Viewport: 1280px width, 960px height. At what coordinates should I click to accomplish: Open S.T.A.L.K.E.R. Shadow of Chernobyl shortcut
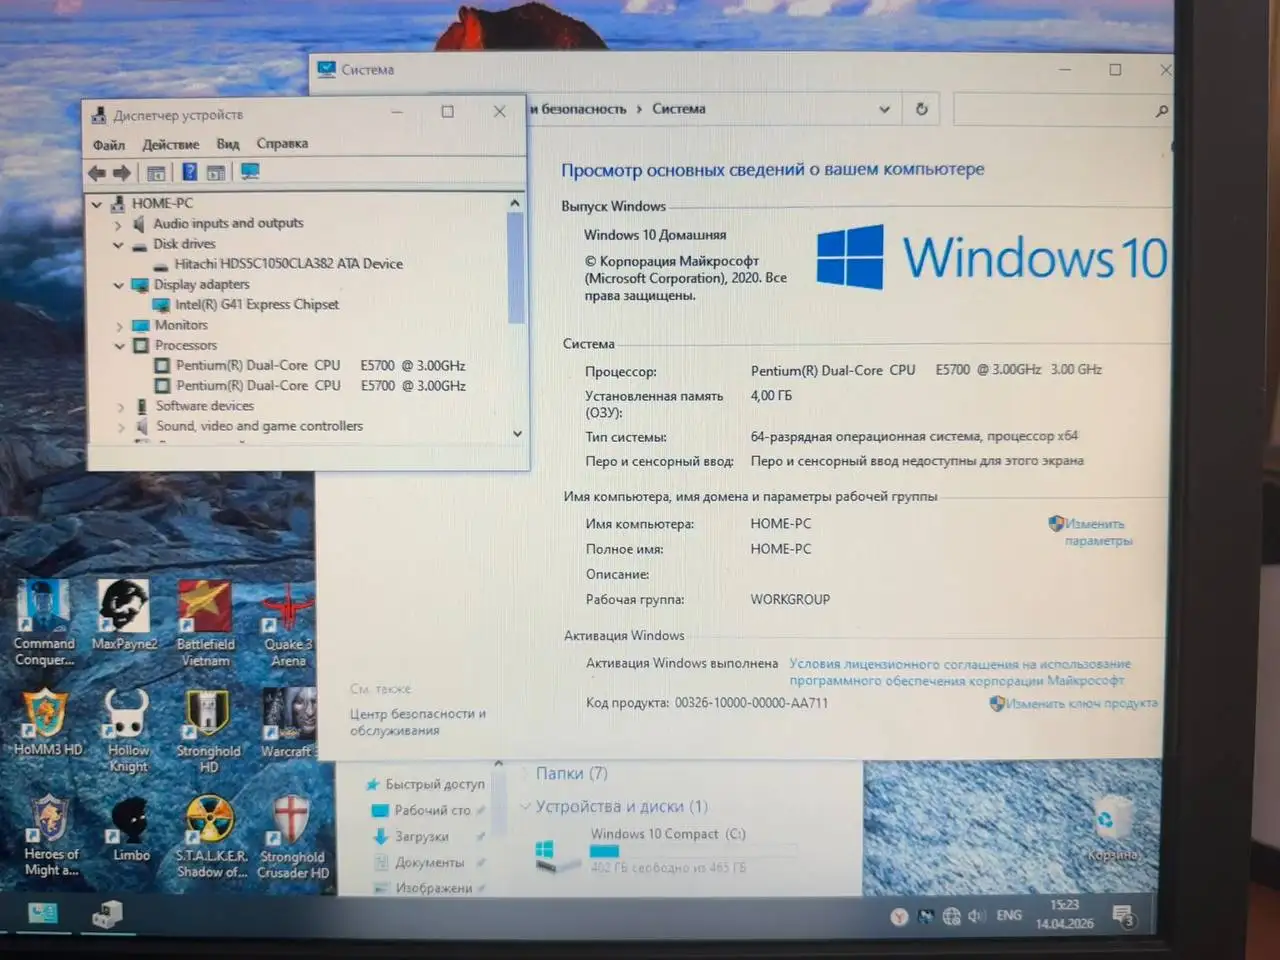(x=210, y=822)
